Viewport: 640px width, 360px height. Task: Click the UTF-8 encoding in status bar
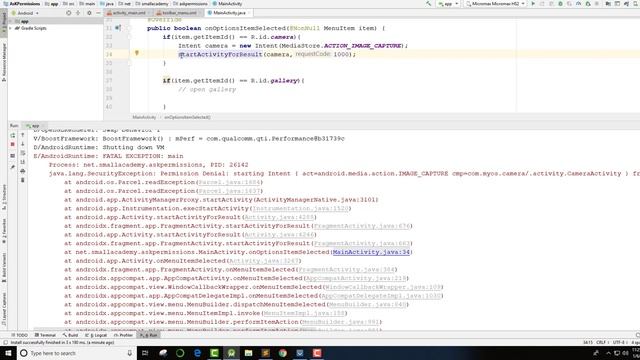(618, 342)
